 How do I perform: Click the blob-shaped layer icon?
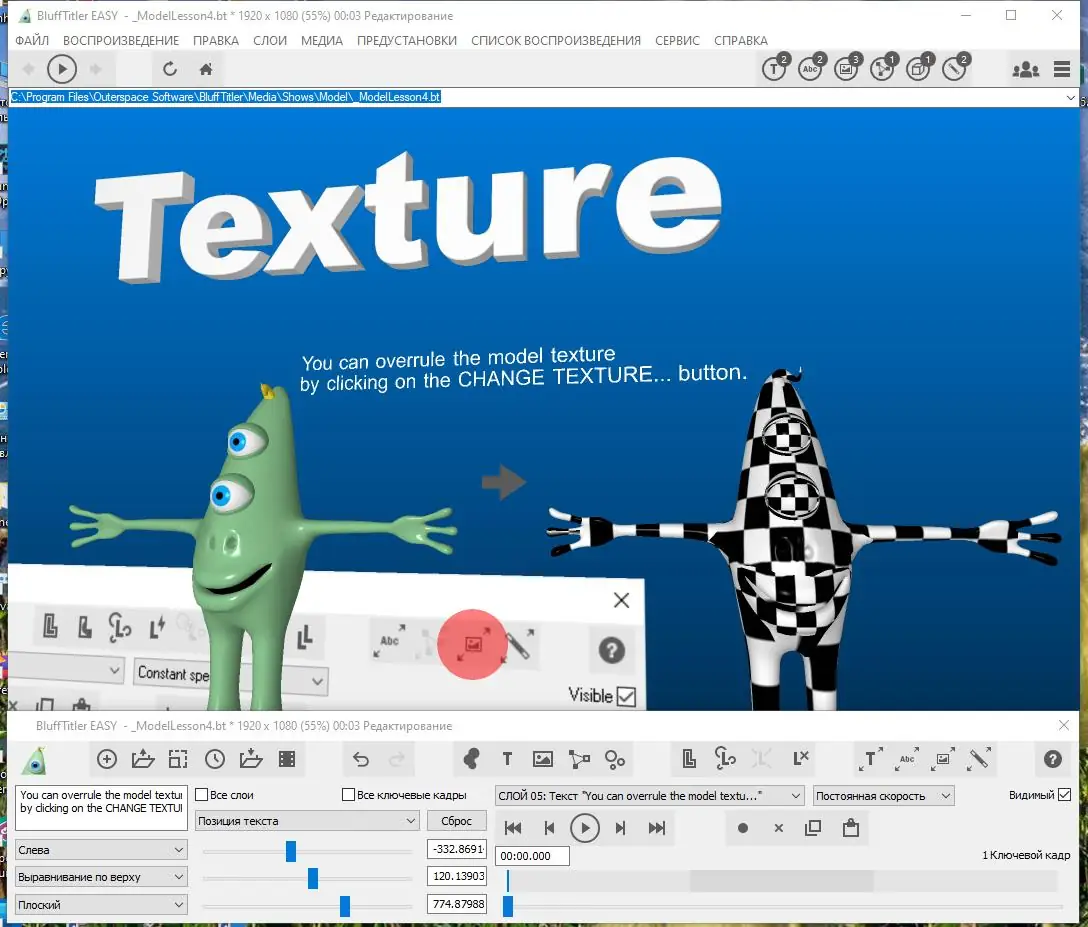coord(471,759)
